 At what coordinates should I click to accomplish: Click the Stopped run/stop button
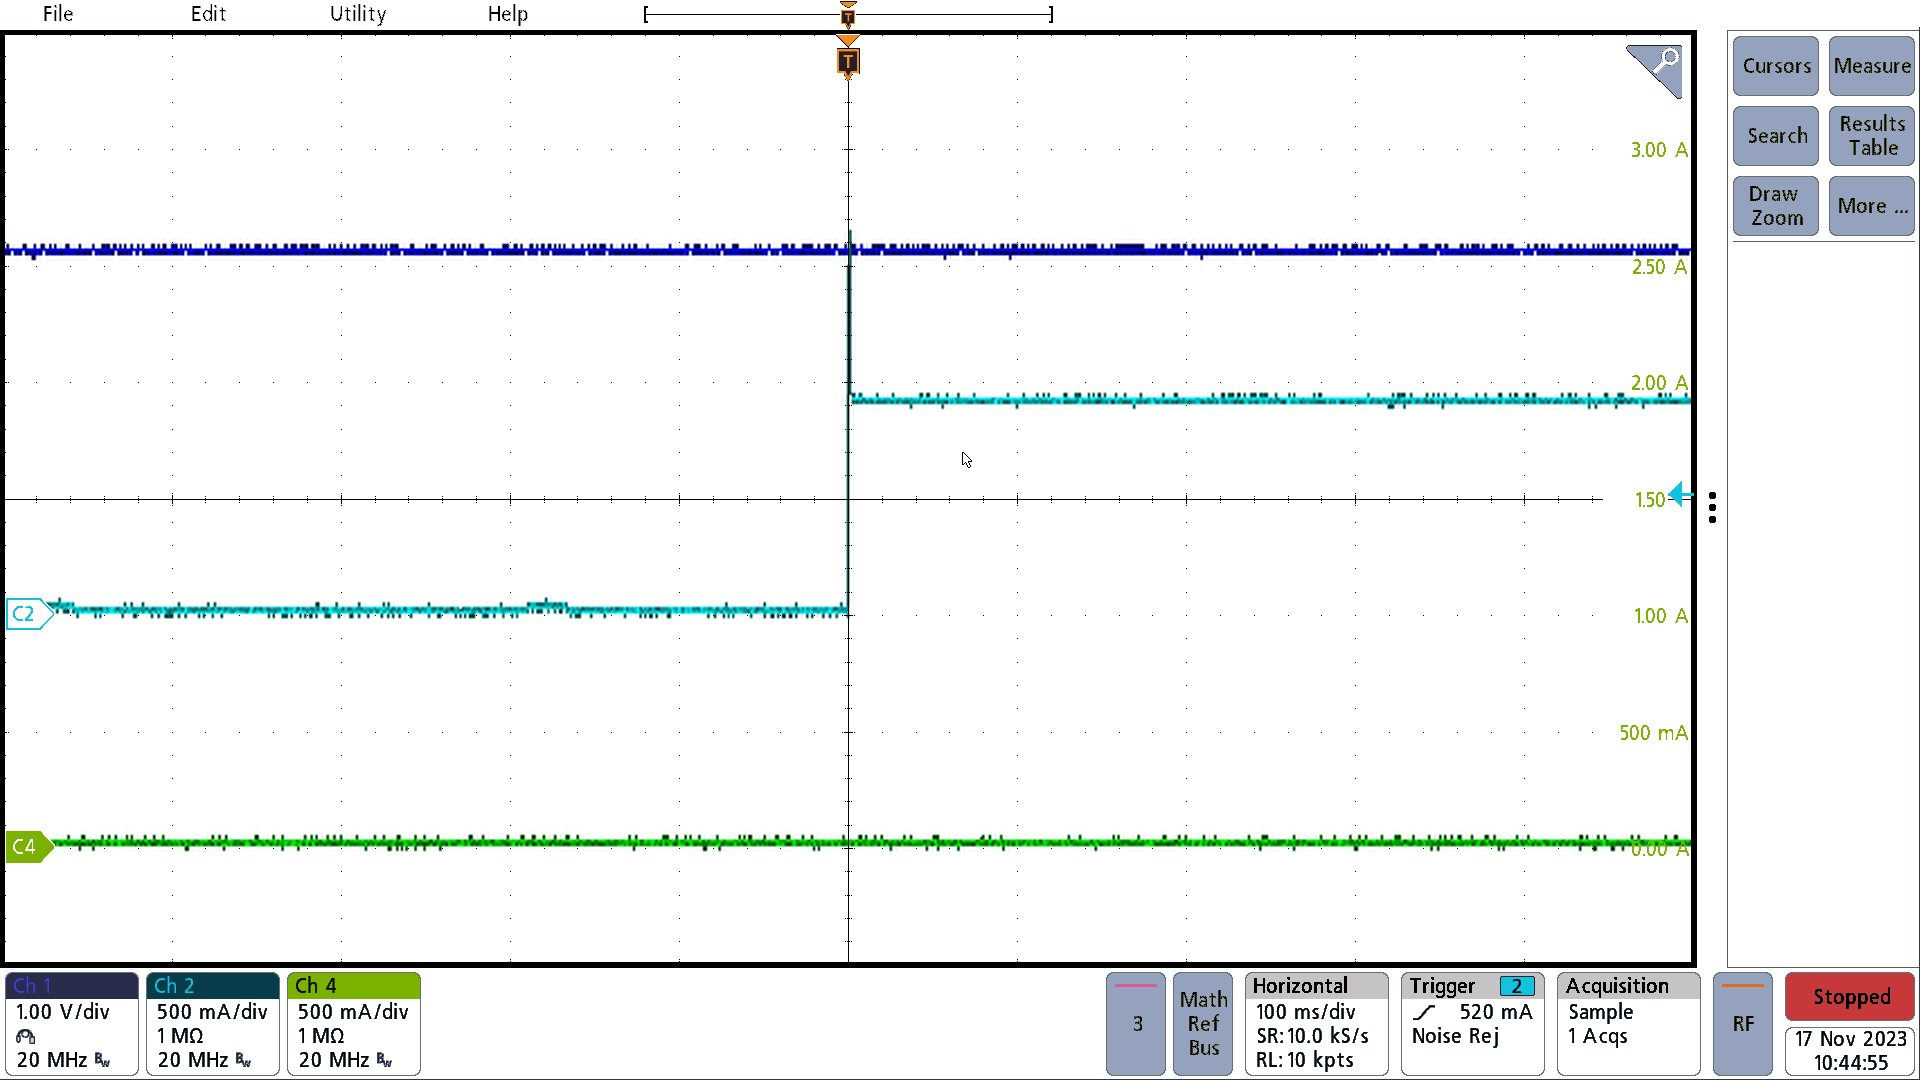tap(1850, 997)
